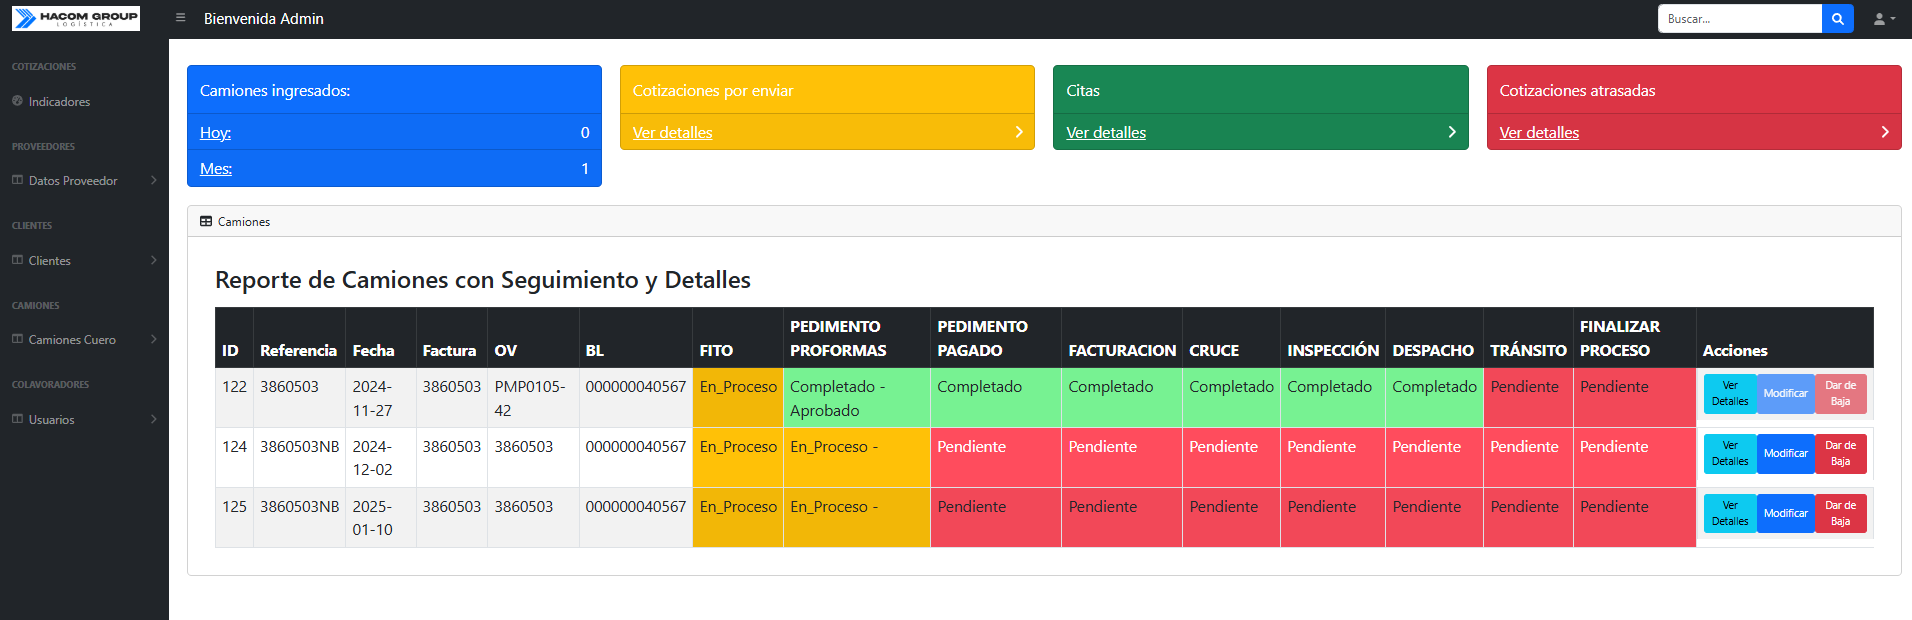Click arrow icon on Cotizaciones por enviar card

pyautogui.click(x=1018, y=132)
